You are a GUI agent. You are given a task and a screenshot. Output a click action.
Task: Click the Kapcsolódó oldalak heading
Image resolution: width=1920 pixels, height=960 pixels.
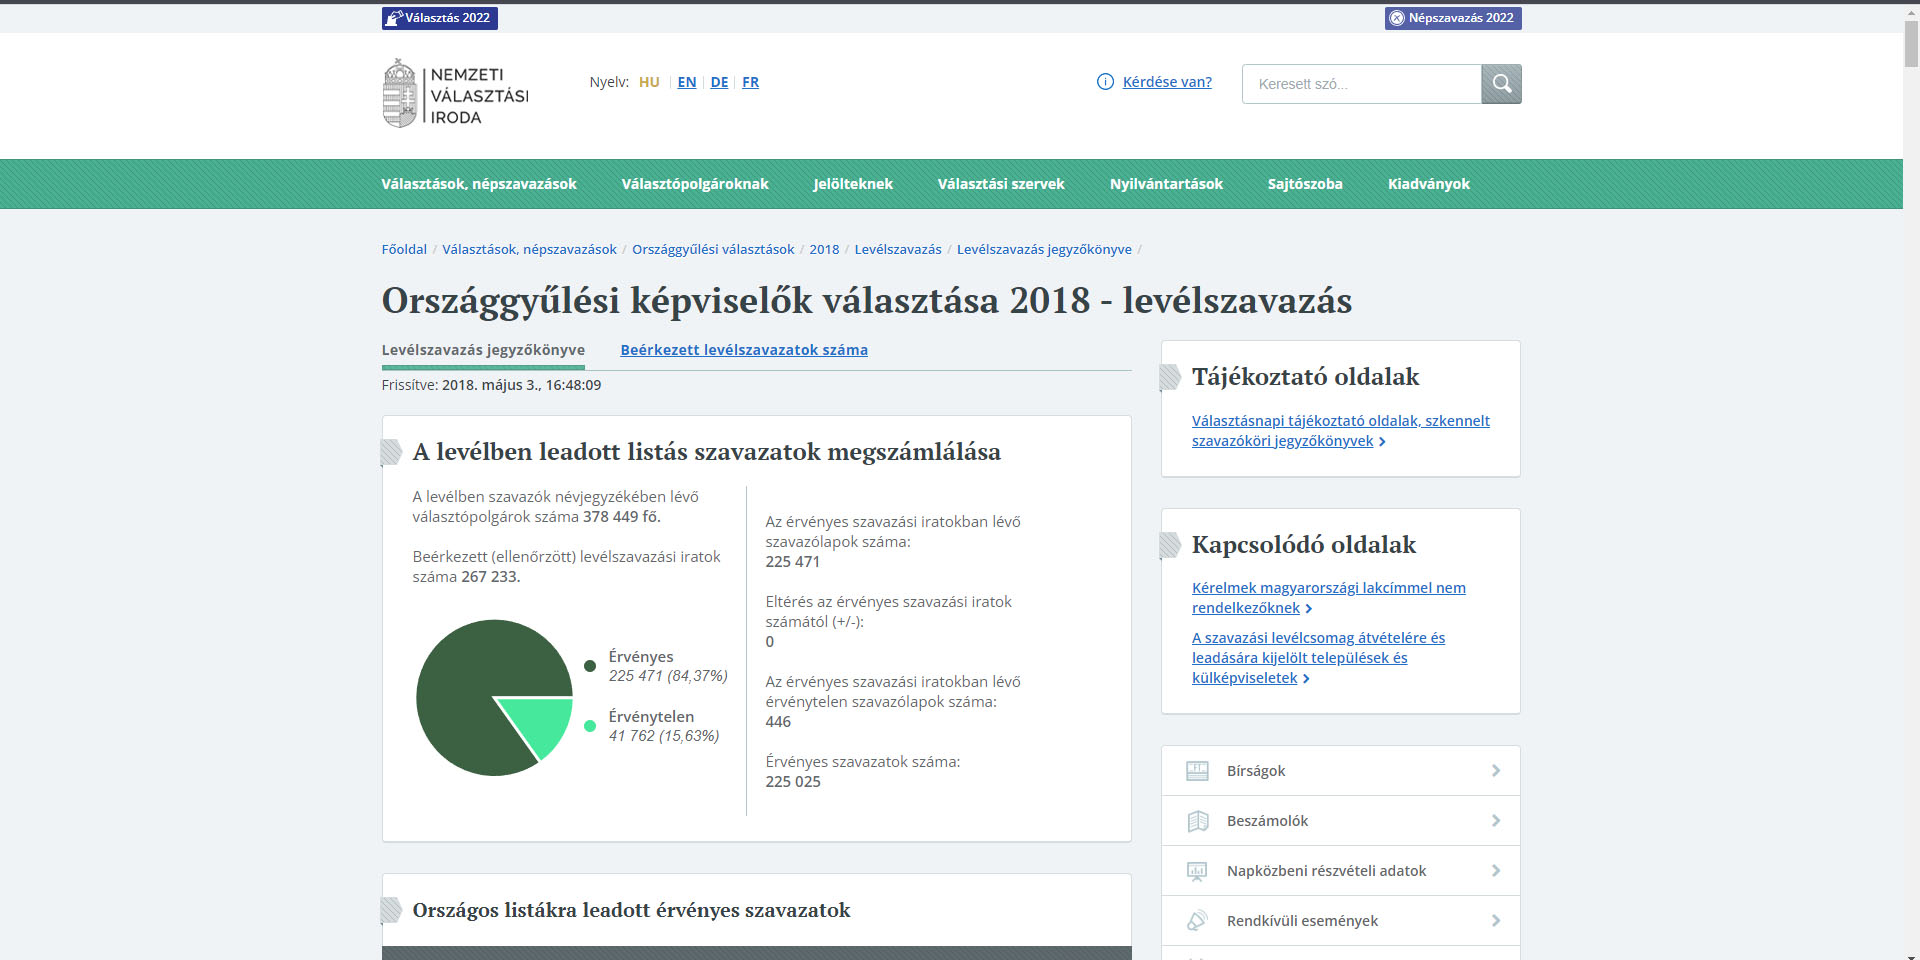(1304, 545)
